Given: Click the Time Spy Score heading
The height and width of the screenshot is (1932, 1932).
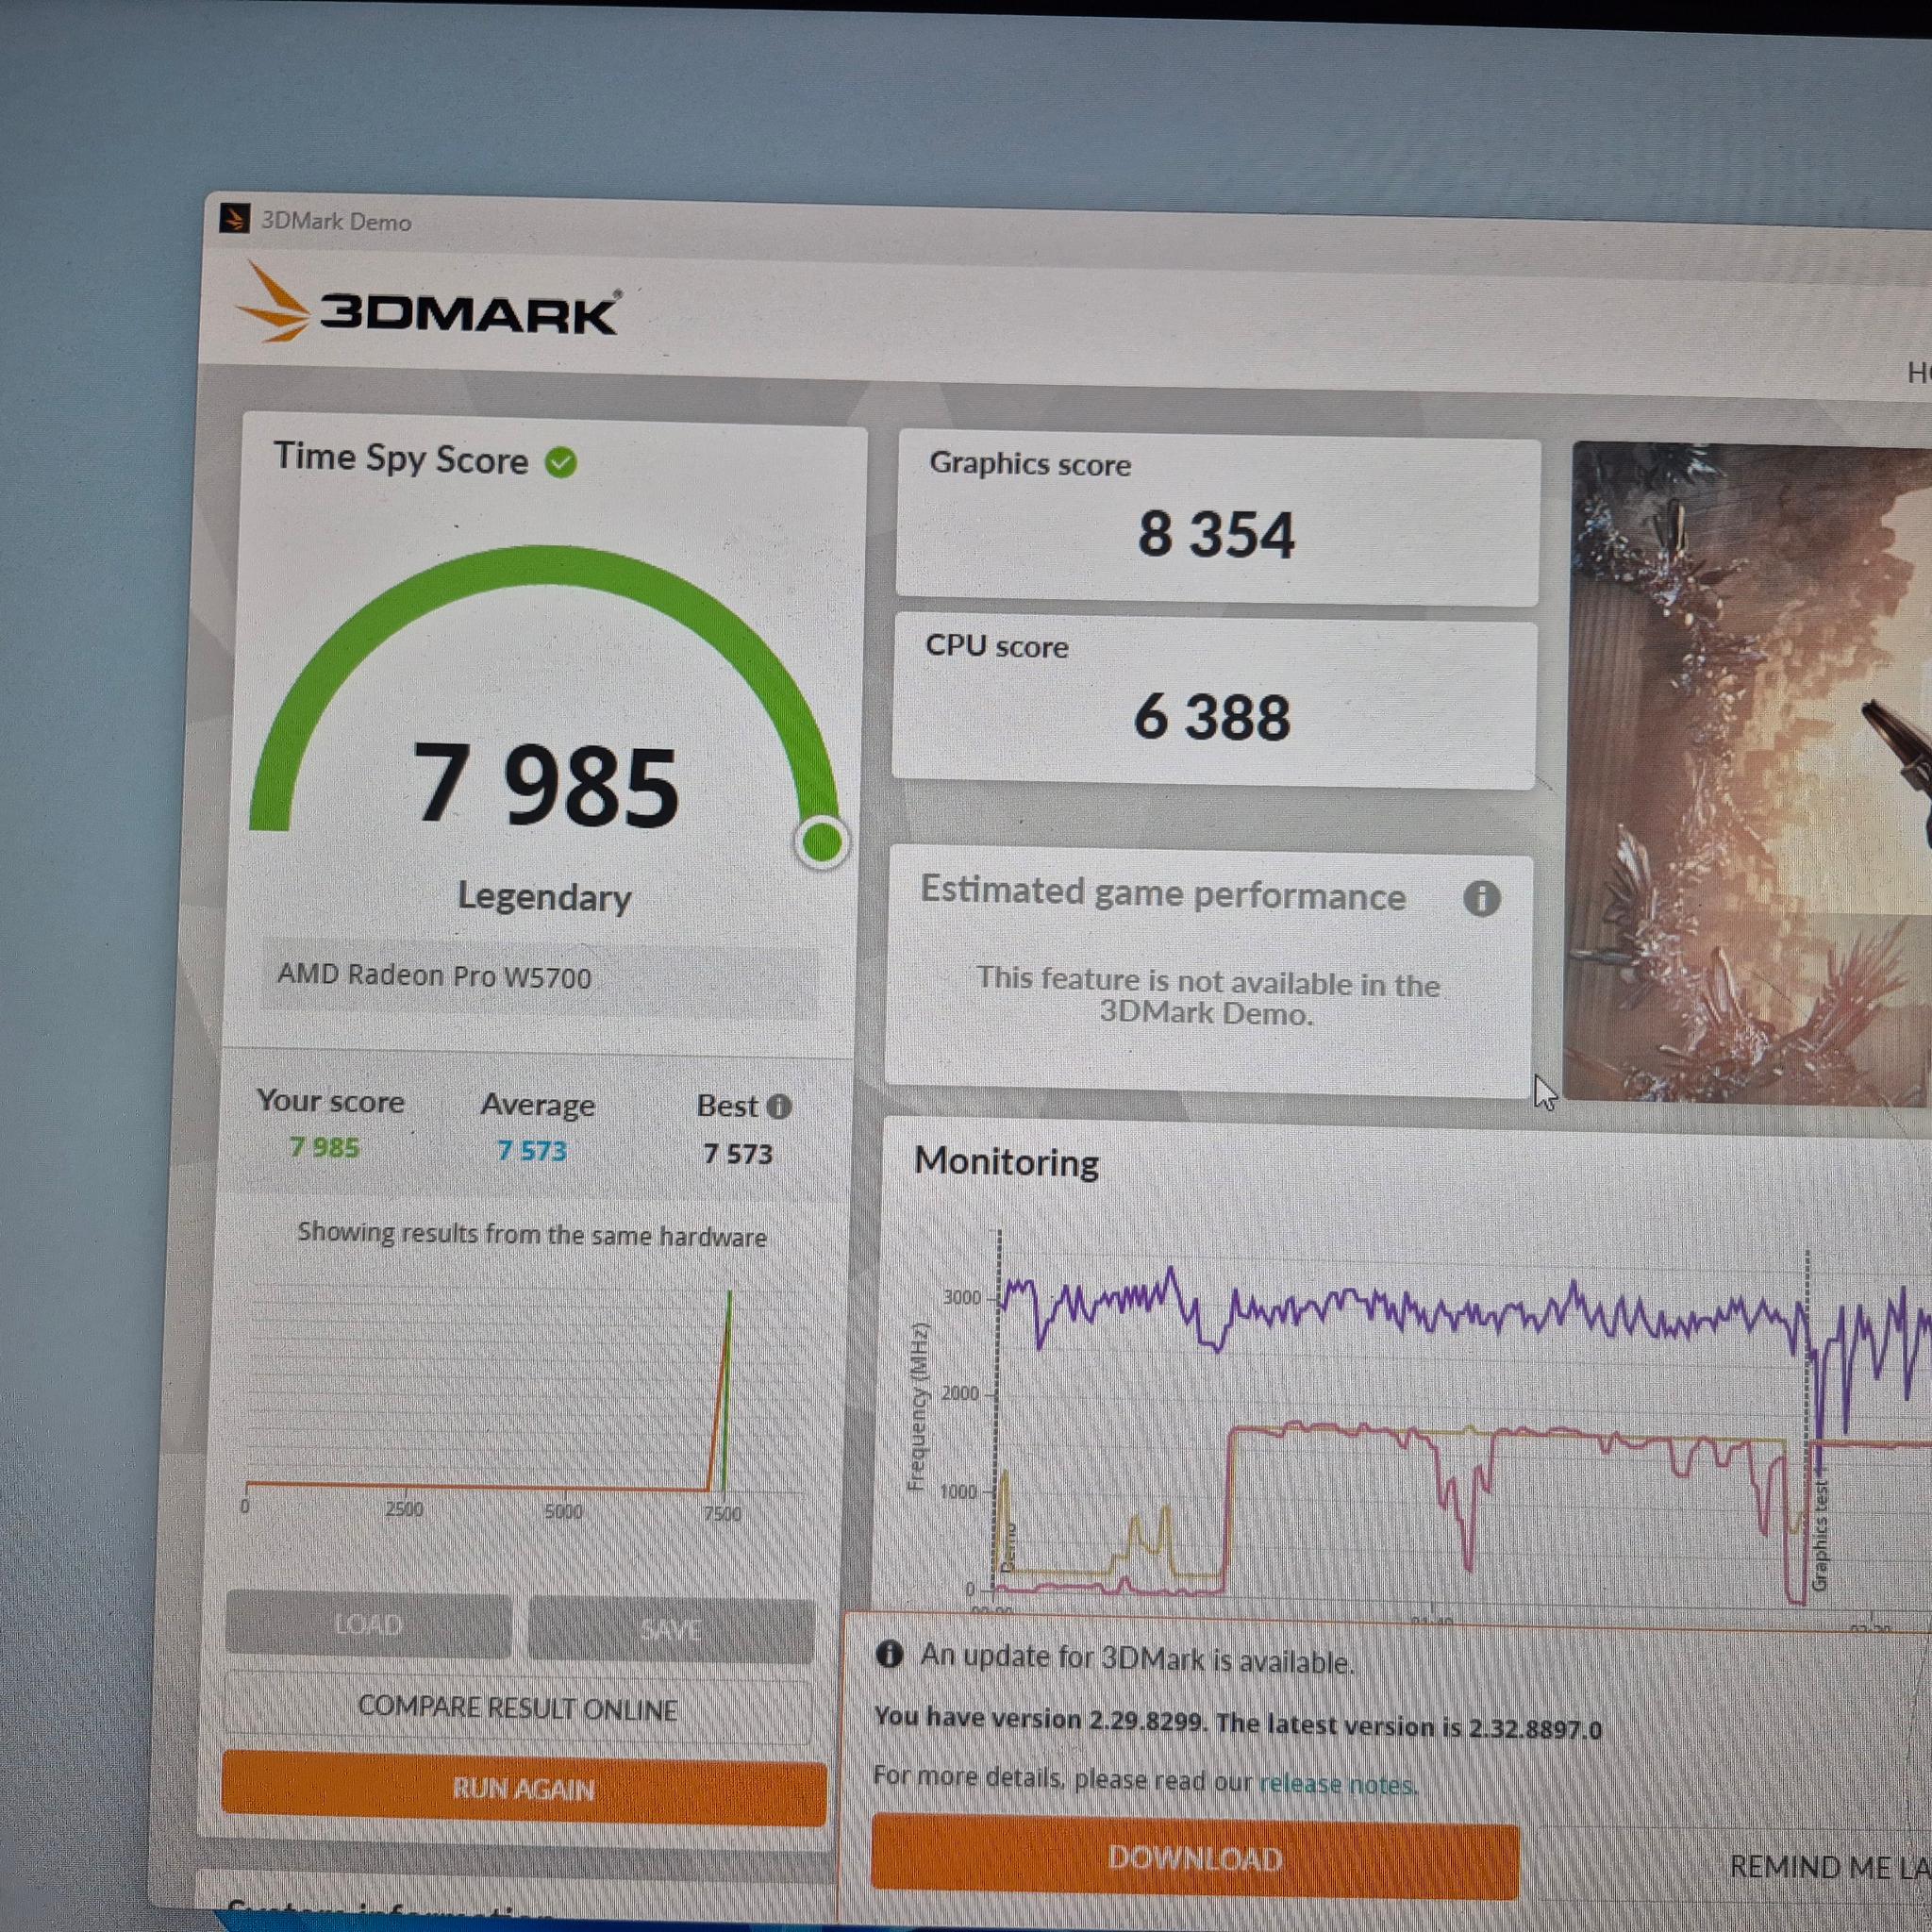Looking at the screenshot, I should (x=401, y=458).
